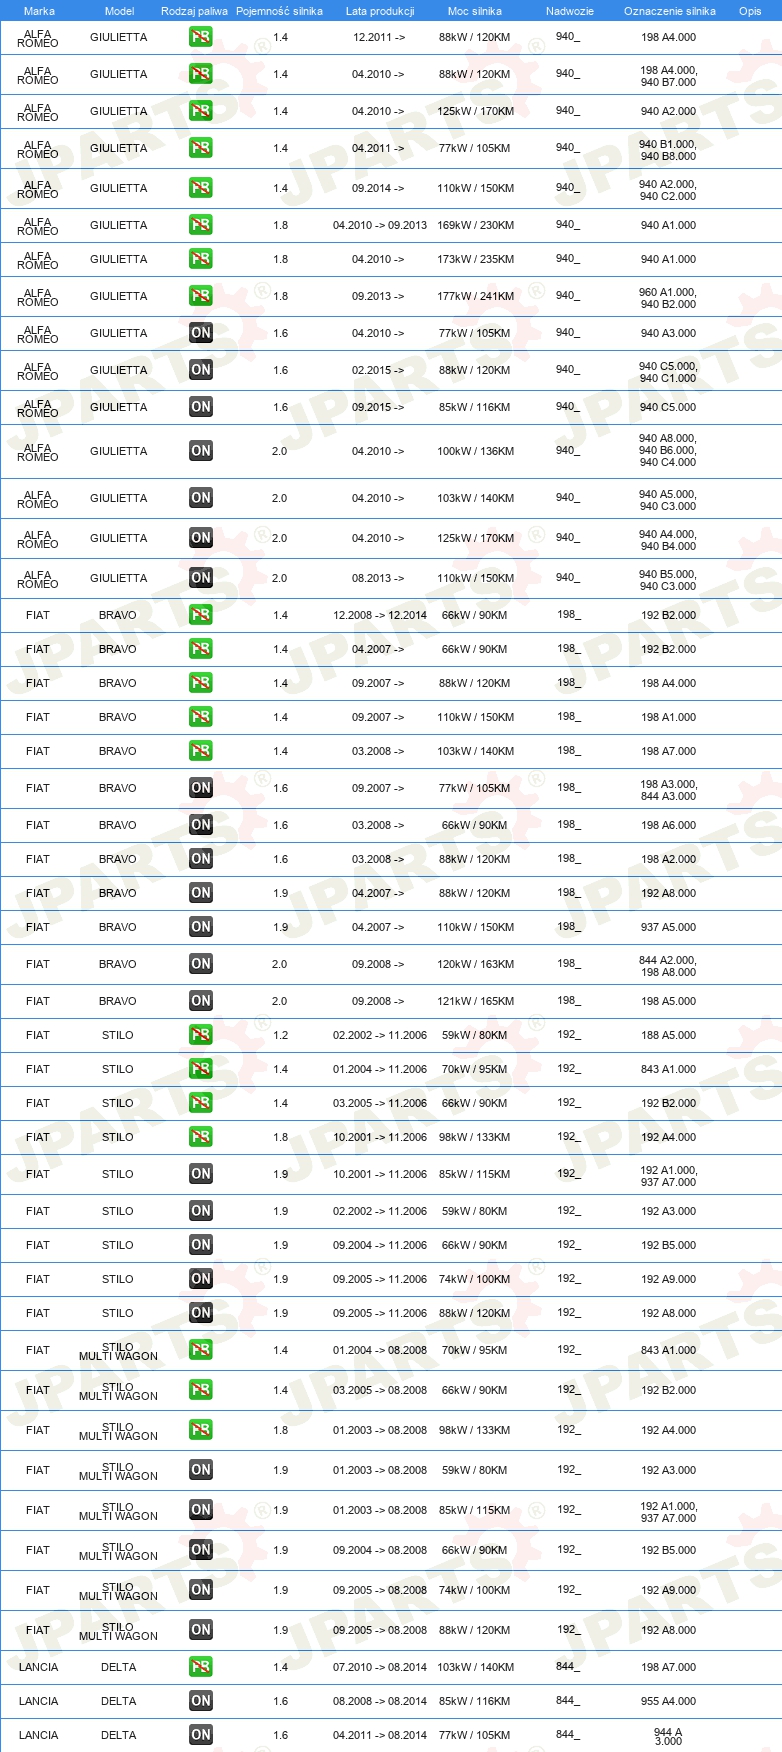The image size is (782, 1752).
Task: Click engine codes '960 A1.000, 940 B2.000'
Action: [668, 298]
